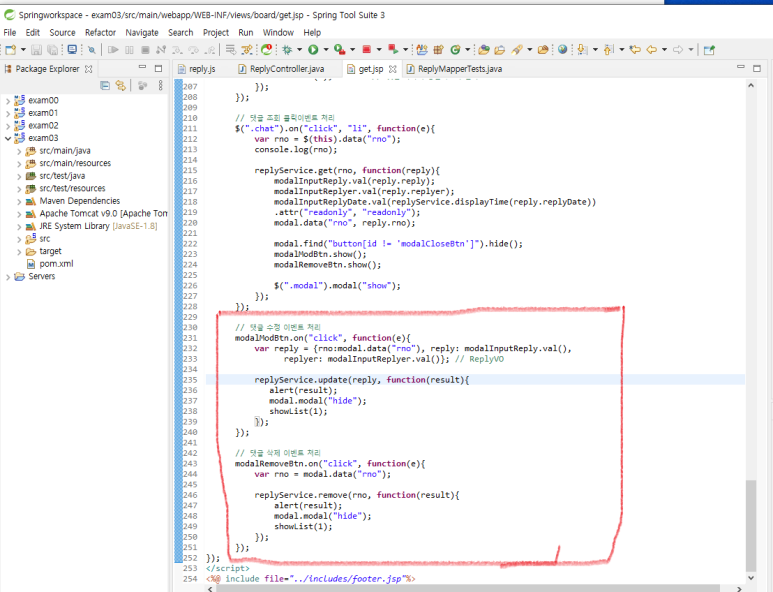Open dropdown next to New Java Class icon
773x592 pixels.
click(467, 49)
